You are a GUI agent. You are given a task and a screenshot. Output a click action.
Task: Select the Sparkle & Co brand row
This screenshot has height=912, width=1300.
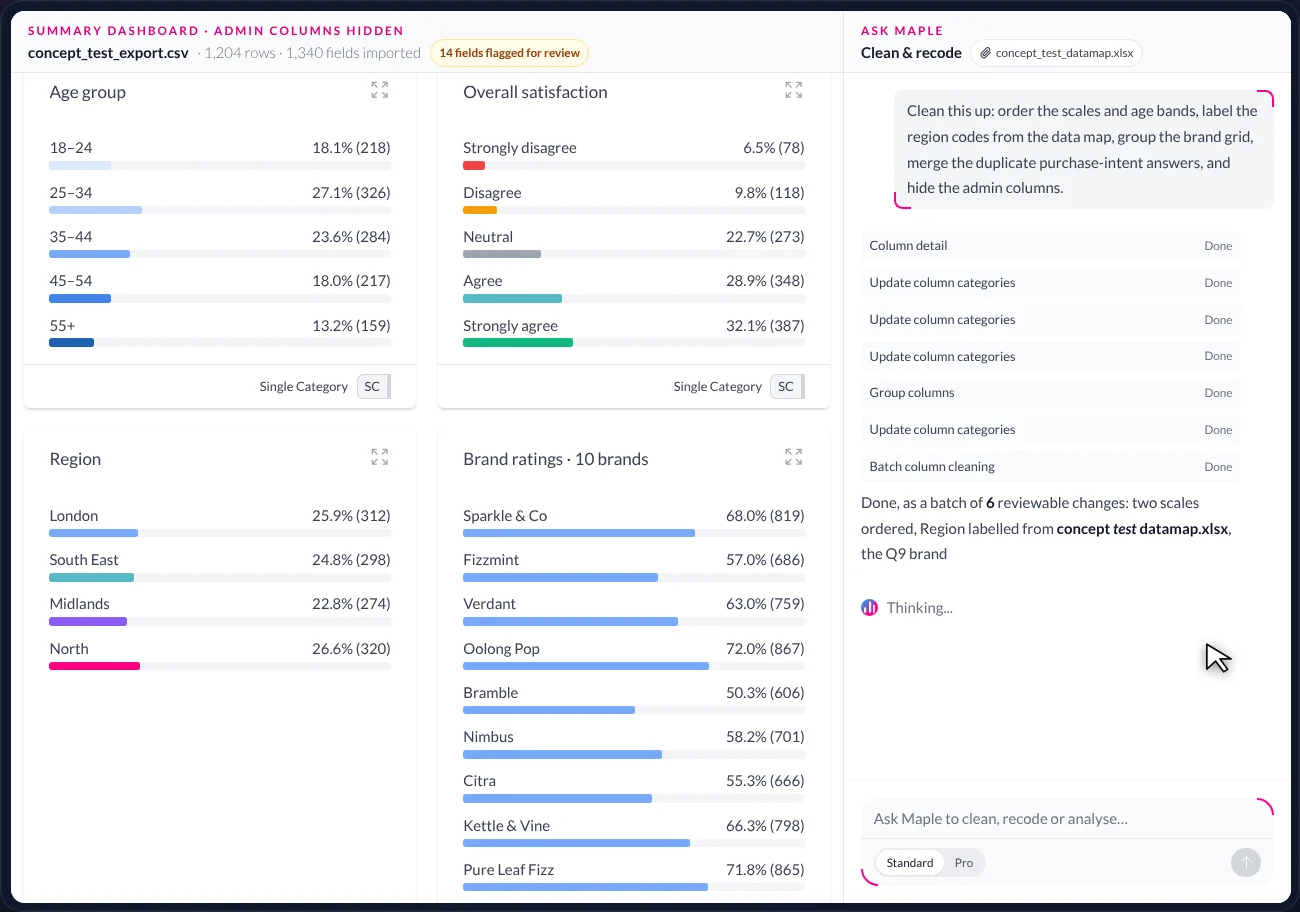(x=634, y=523)
